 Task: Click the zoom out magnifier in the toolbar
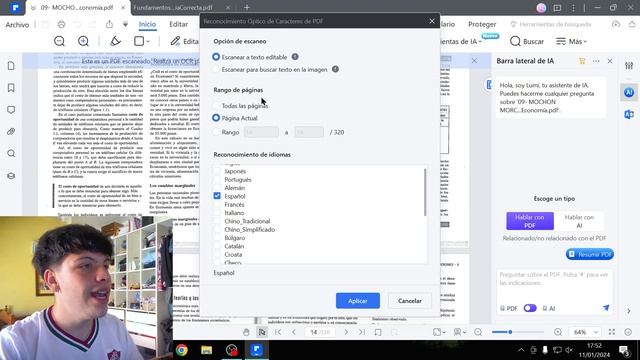59,41
